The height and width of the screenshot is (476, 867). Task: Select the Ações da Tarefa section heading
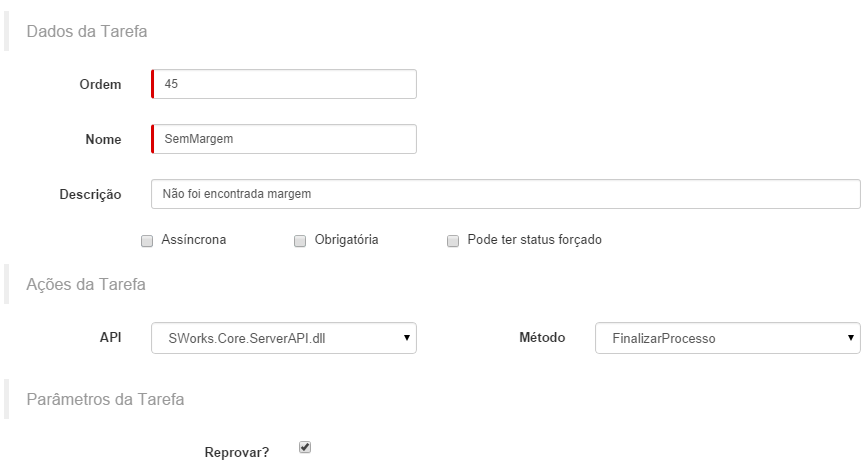86,284
